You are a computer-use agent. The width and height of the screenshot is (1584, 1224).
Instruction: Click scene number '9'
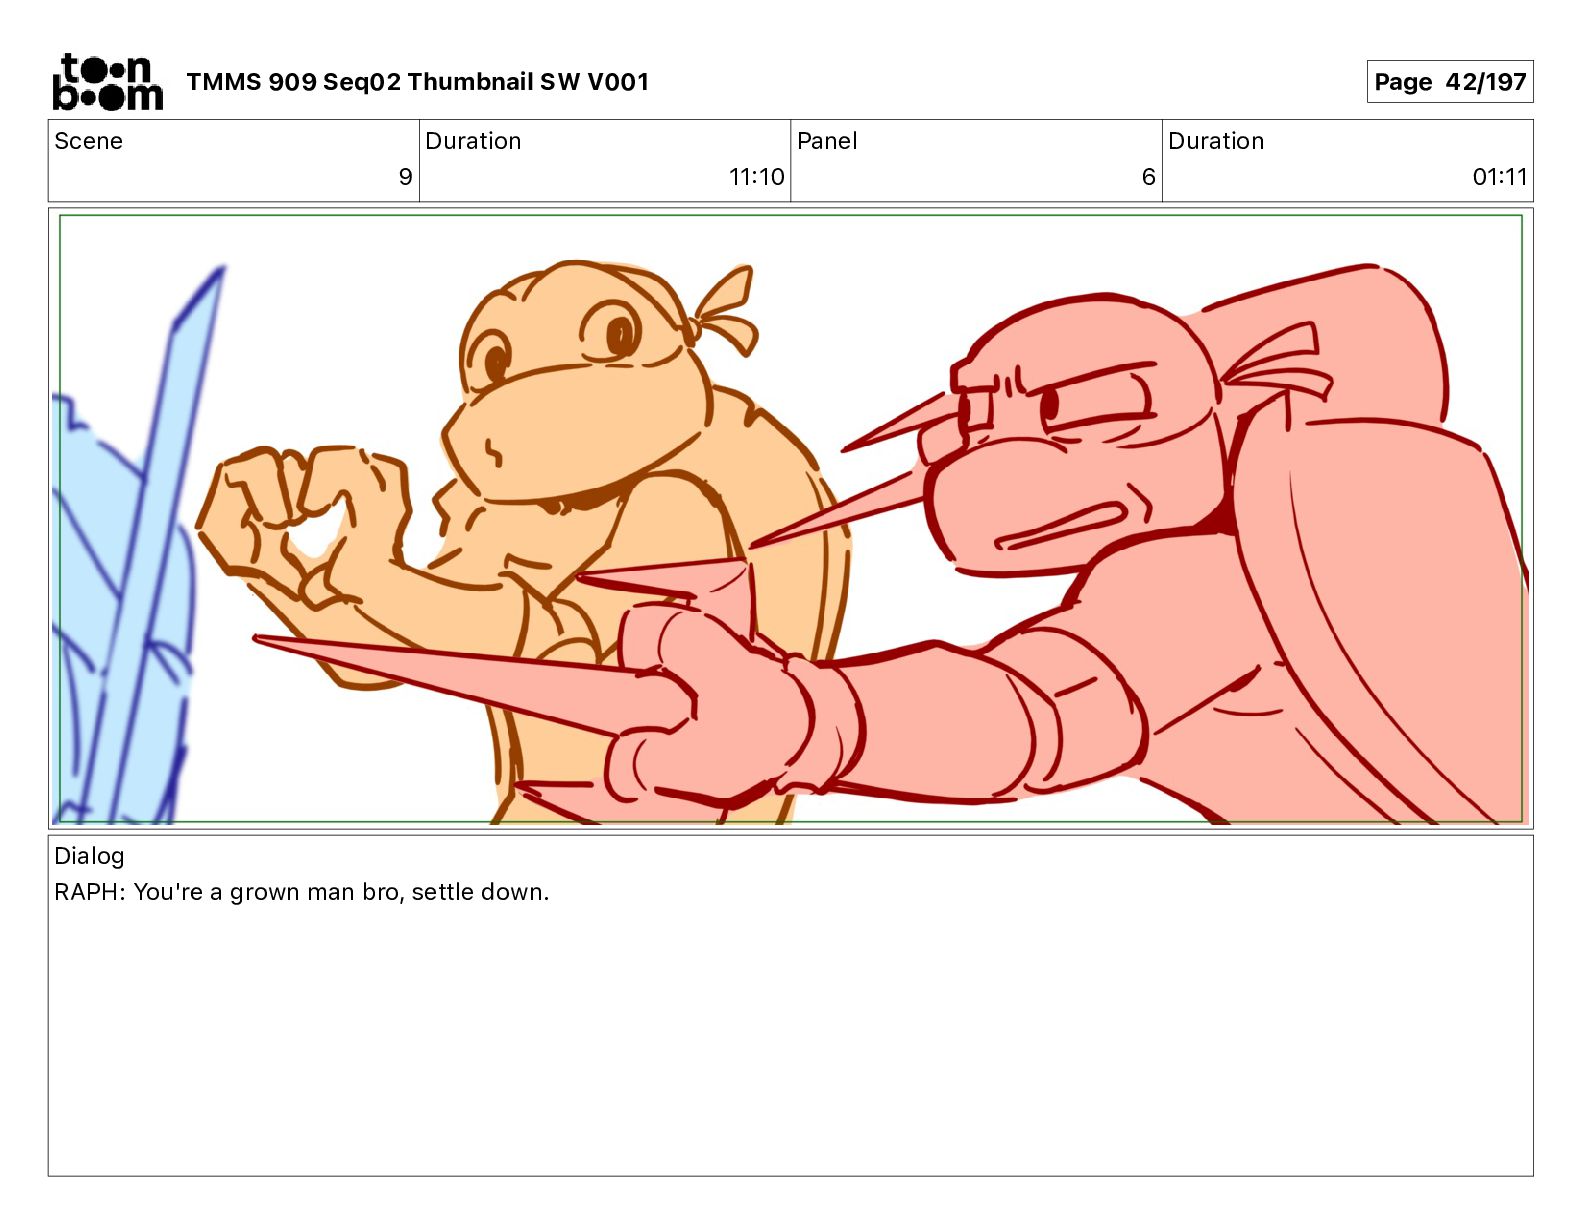(x=405, y=177)
